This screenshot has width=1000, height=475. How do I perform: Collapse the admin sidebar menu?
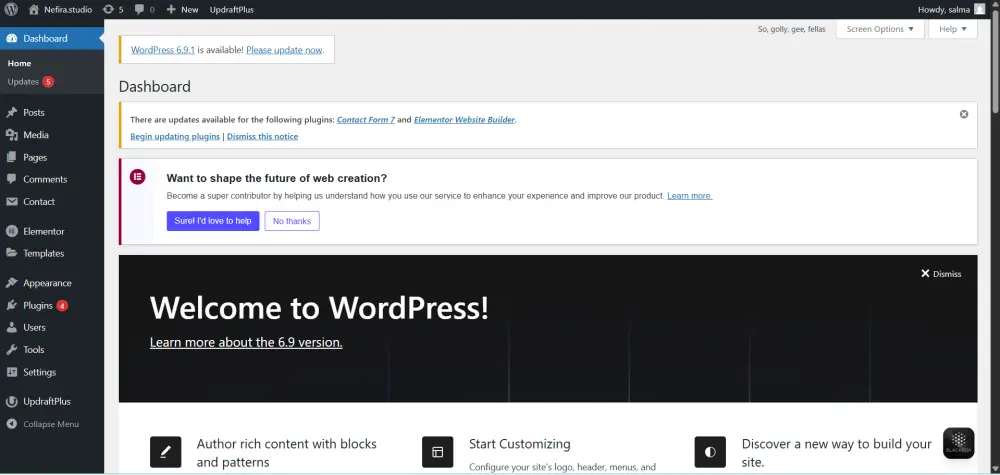(x=43, y=424)
